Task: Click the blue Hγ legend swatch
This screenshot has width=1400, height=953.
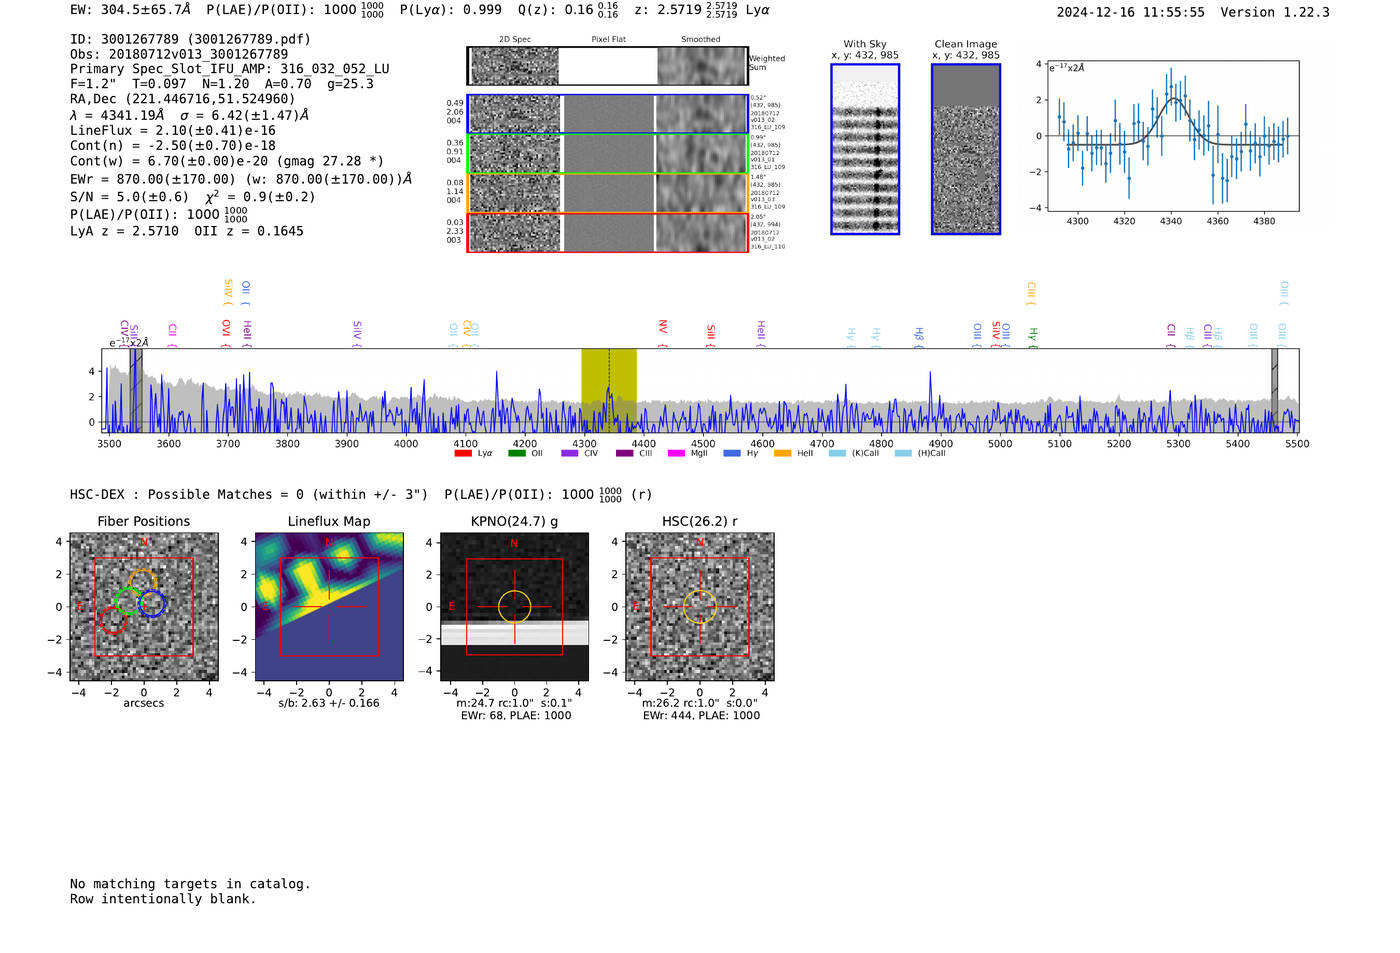Action: click(732, 453)
